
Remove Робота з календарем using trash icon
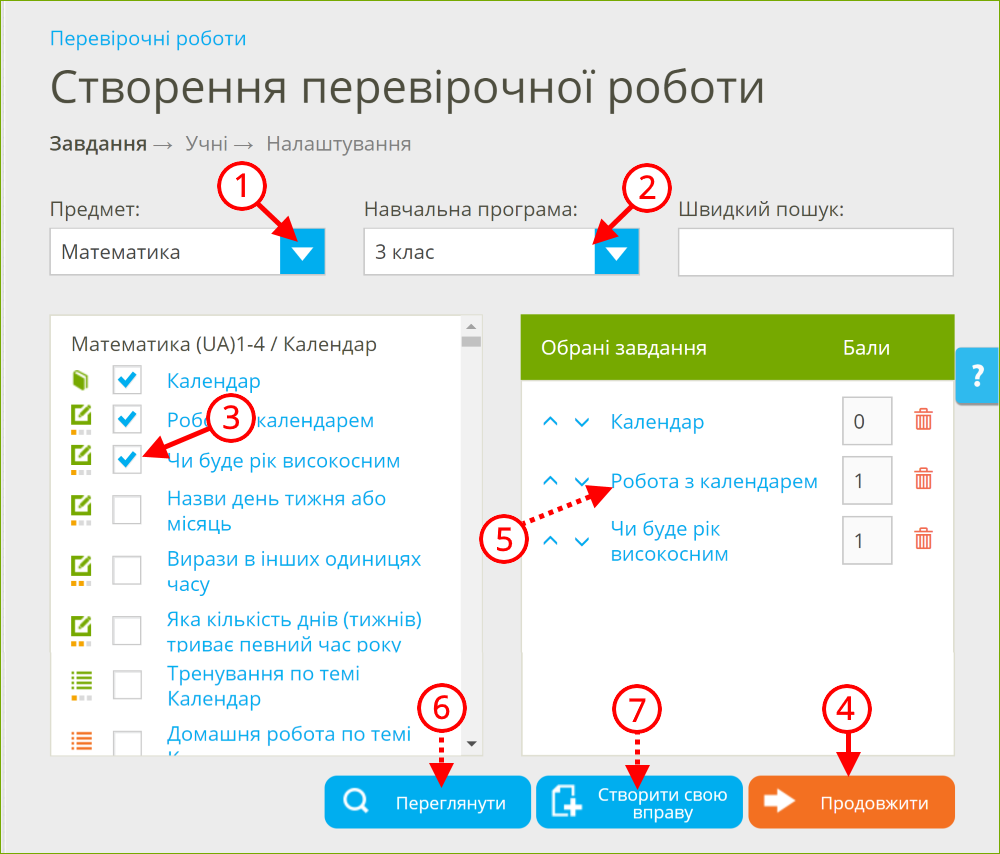(x=923, y=480)
